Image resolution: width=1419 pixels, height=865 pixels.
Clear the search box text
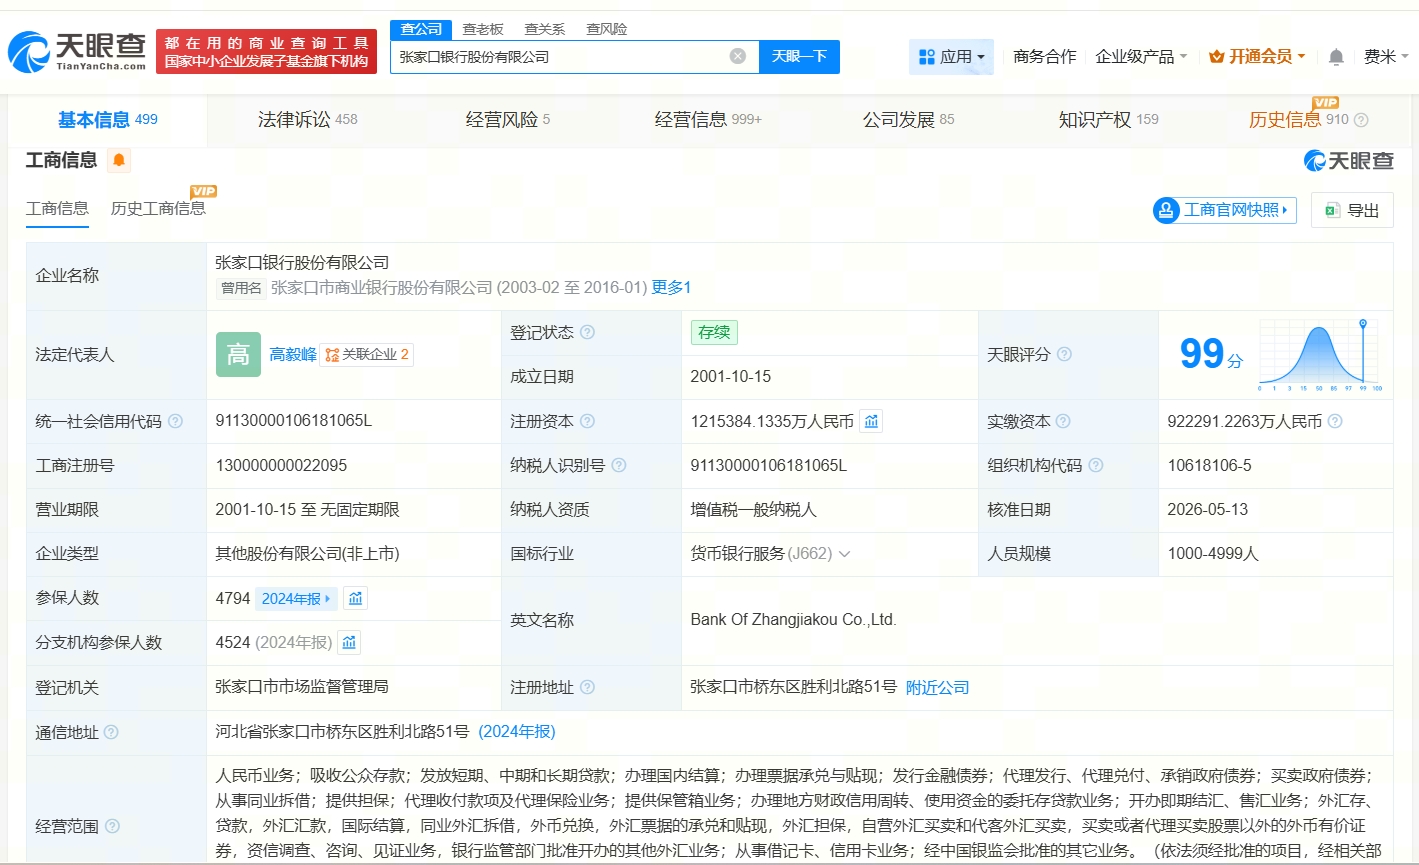pos(738,56)
